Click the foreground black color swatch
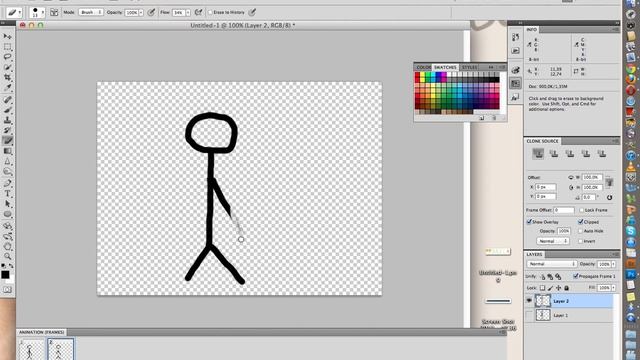Screen dimensions: 640x360 pos(5,275)
